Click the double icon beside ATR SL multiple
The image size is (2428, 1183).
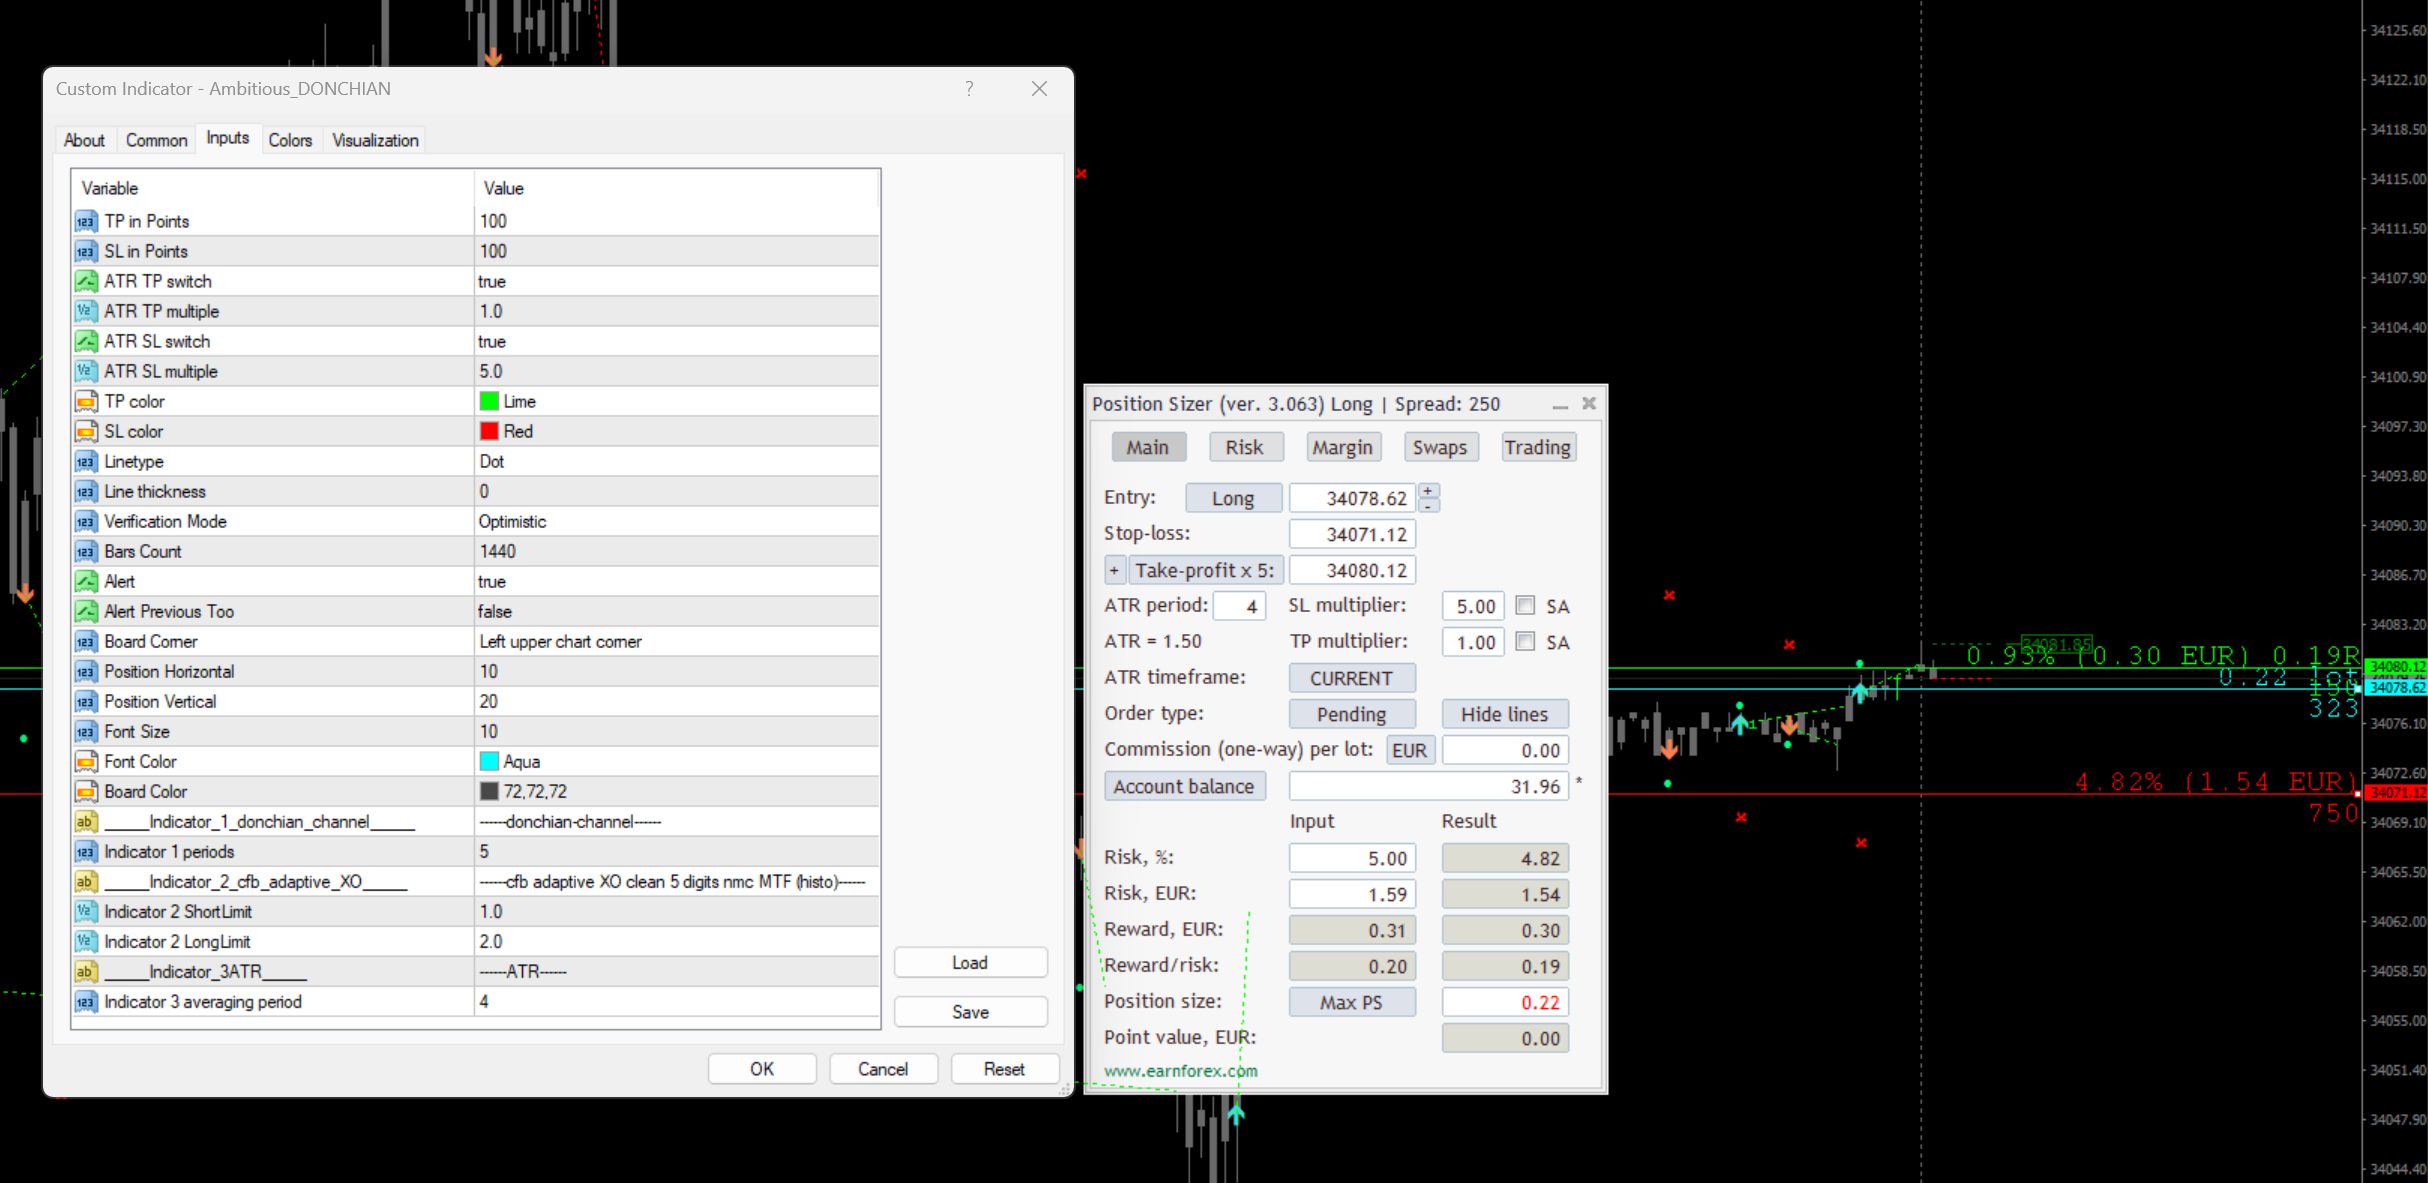click(86, 371)
